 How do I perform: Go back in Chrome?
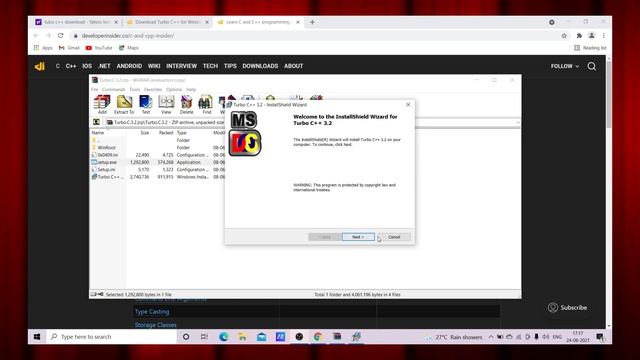click(x=36, y=36)
